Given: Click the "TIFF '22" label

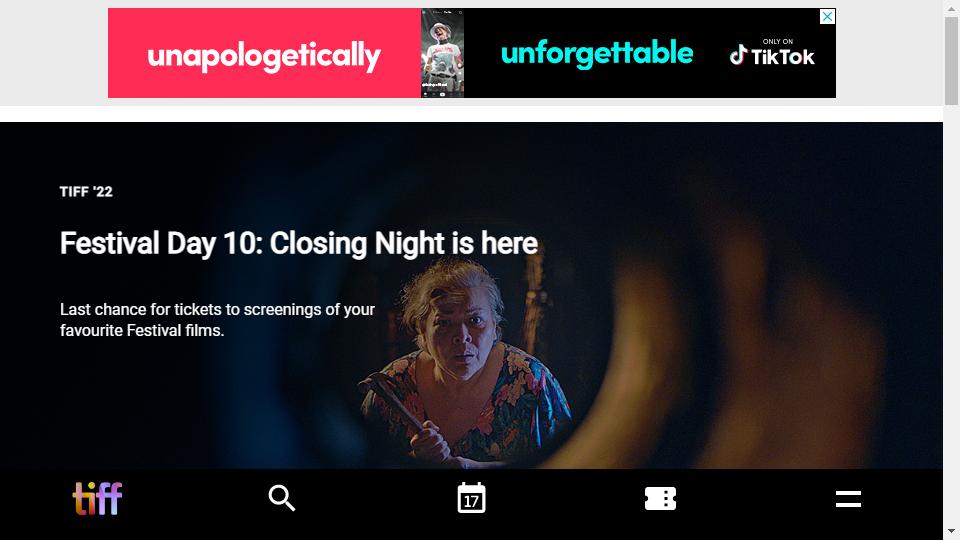Looking at the screenshot, I should tap(86, 192).
